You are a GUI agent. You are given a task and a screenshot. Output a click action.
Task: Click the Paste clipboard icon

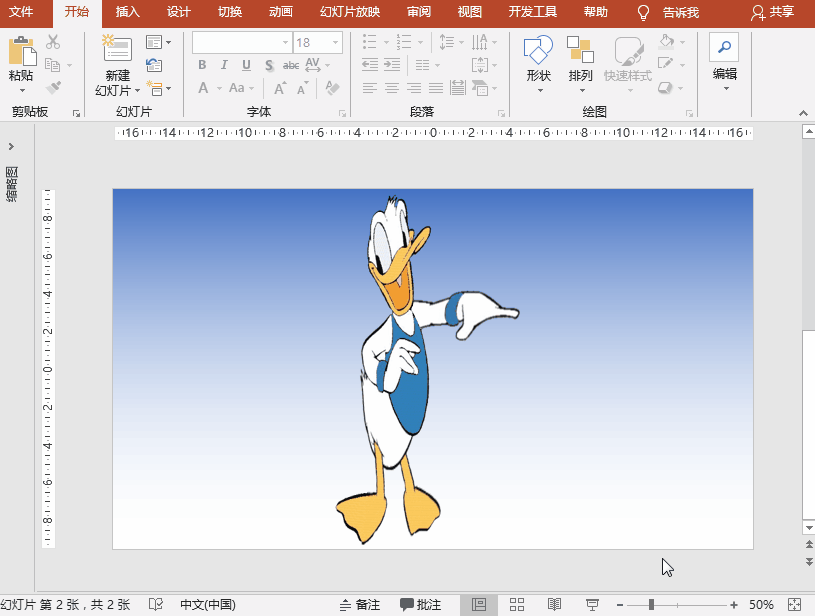[x=22, y=51]
